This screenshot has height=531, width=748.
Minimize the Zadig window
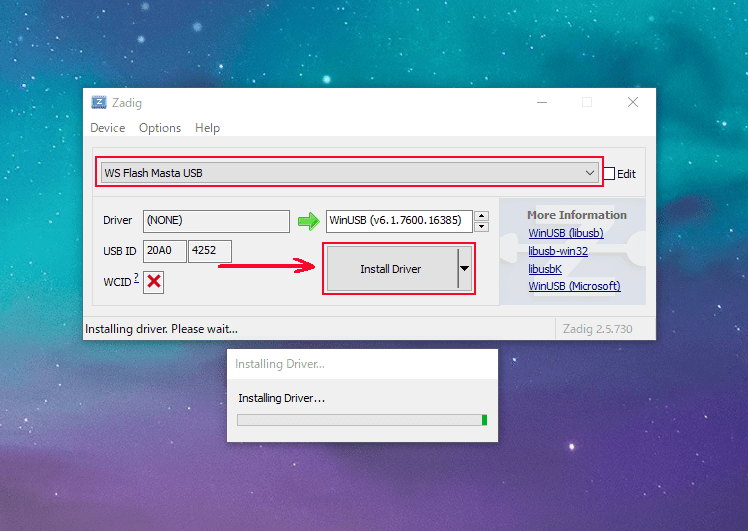point(542,102)
